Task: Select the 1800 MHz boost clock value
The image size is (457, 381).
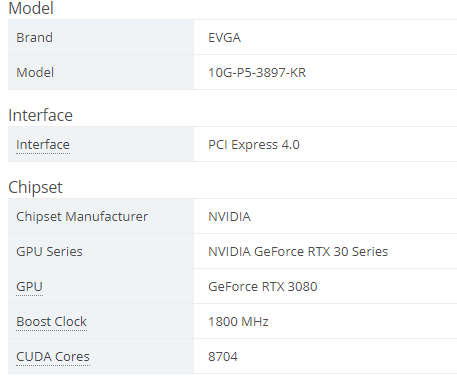Action: (x=238, y=322)
